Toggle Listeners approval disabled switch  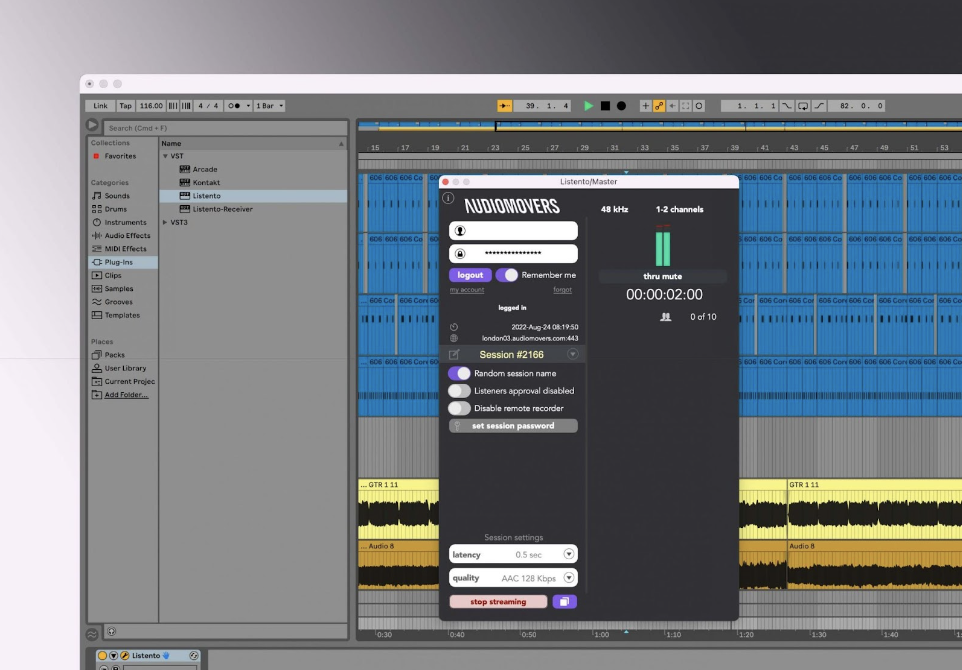point(459,391)
